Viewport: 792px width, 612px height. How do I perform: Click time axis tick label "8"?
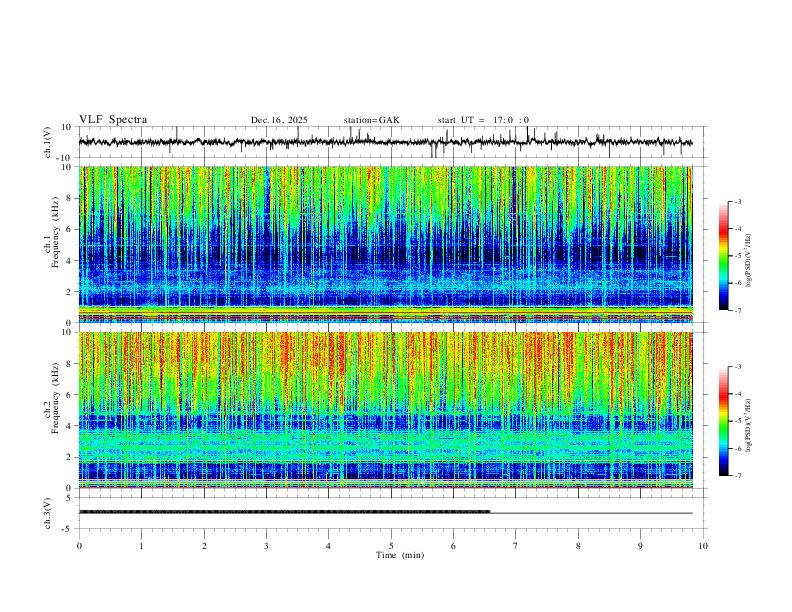tap(578, 546)
